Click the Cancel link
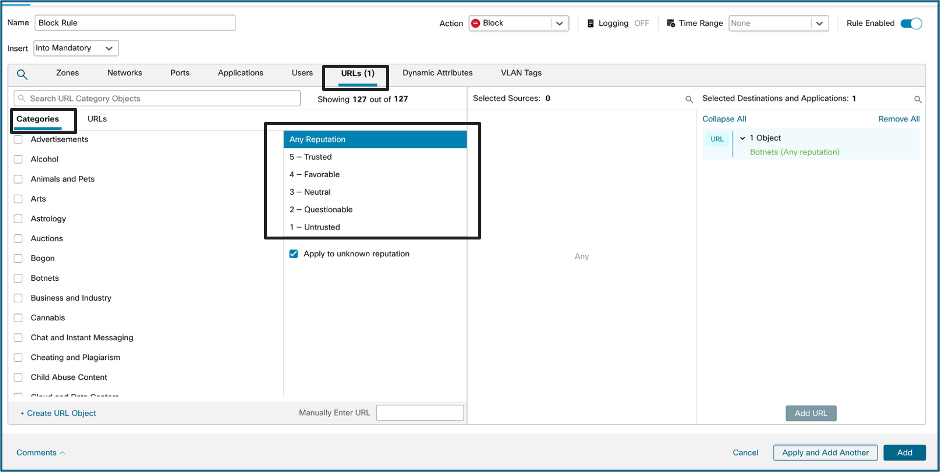 coord(745,453)
